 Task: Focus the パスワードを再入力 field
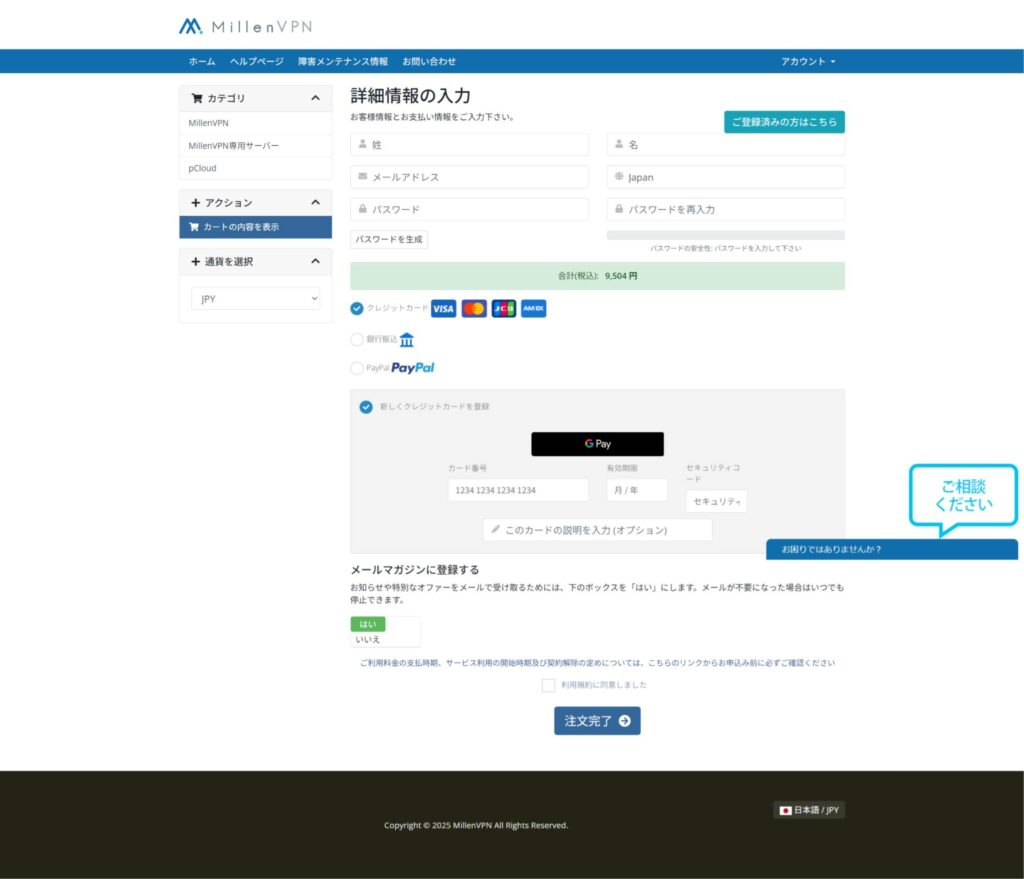(726, 209)
